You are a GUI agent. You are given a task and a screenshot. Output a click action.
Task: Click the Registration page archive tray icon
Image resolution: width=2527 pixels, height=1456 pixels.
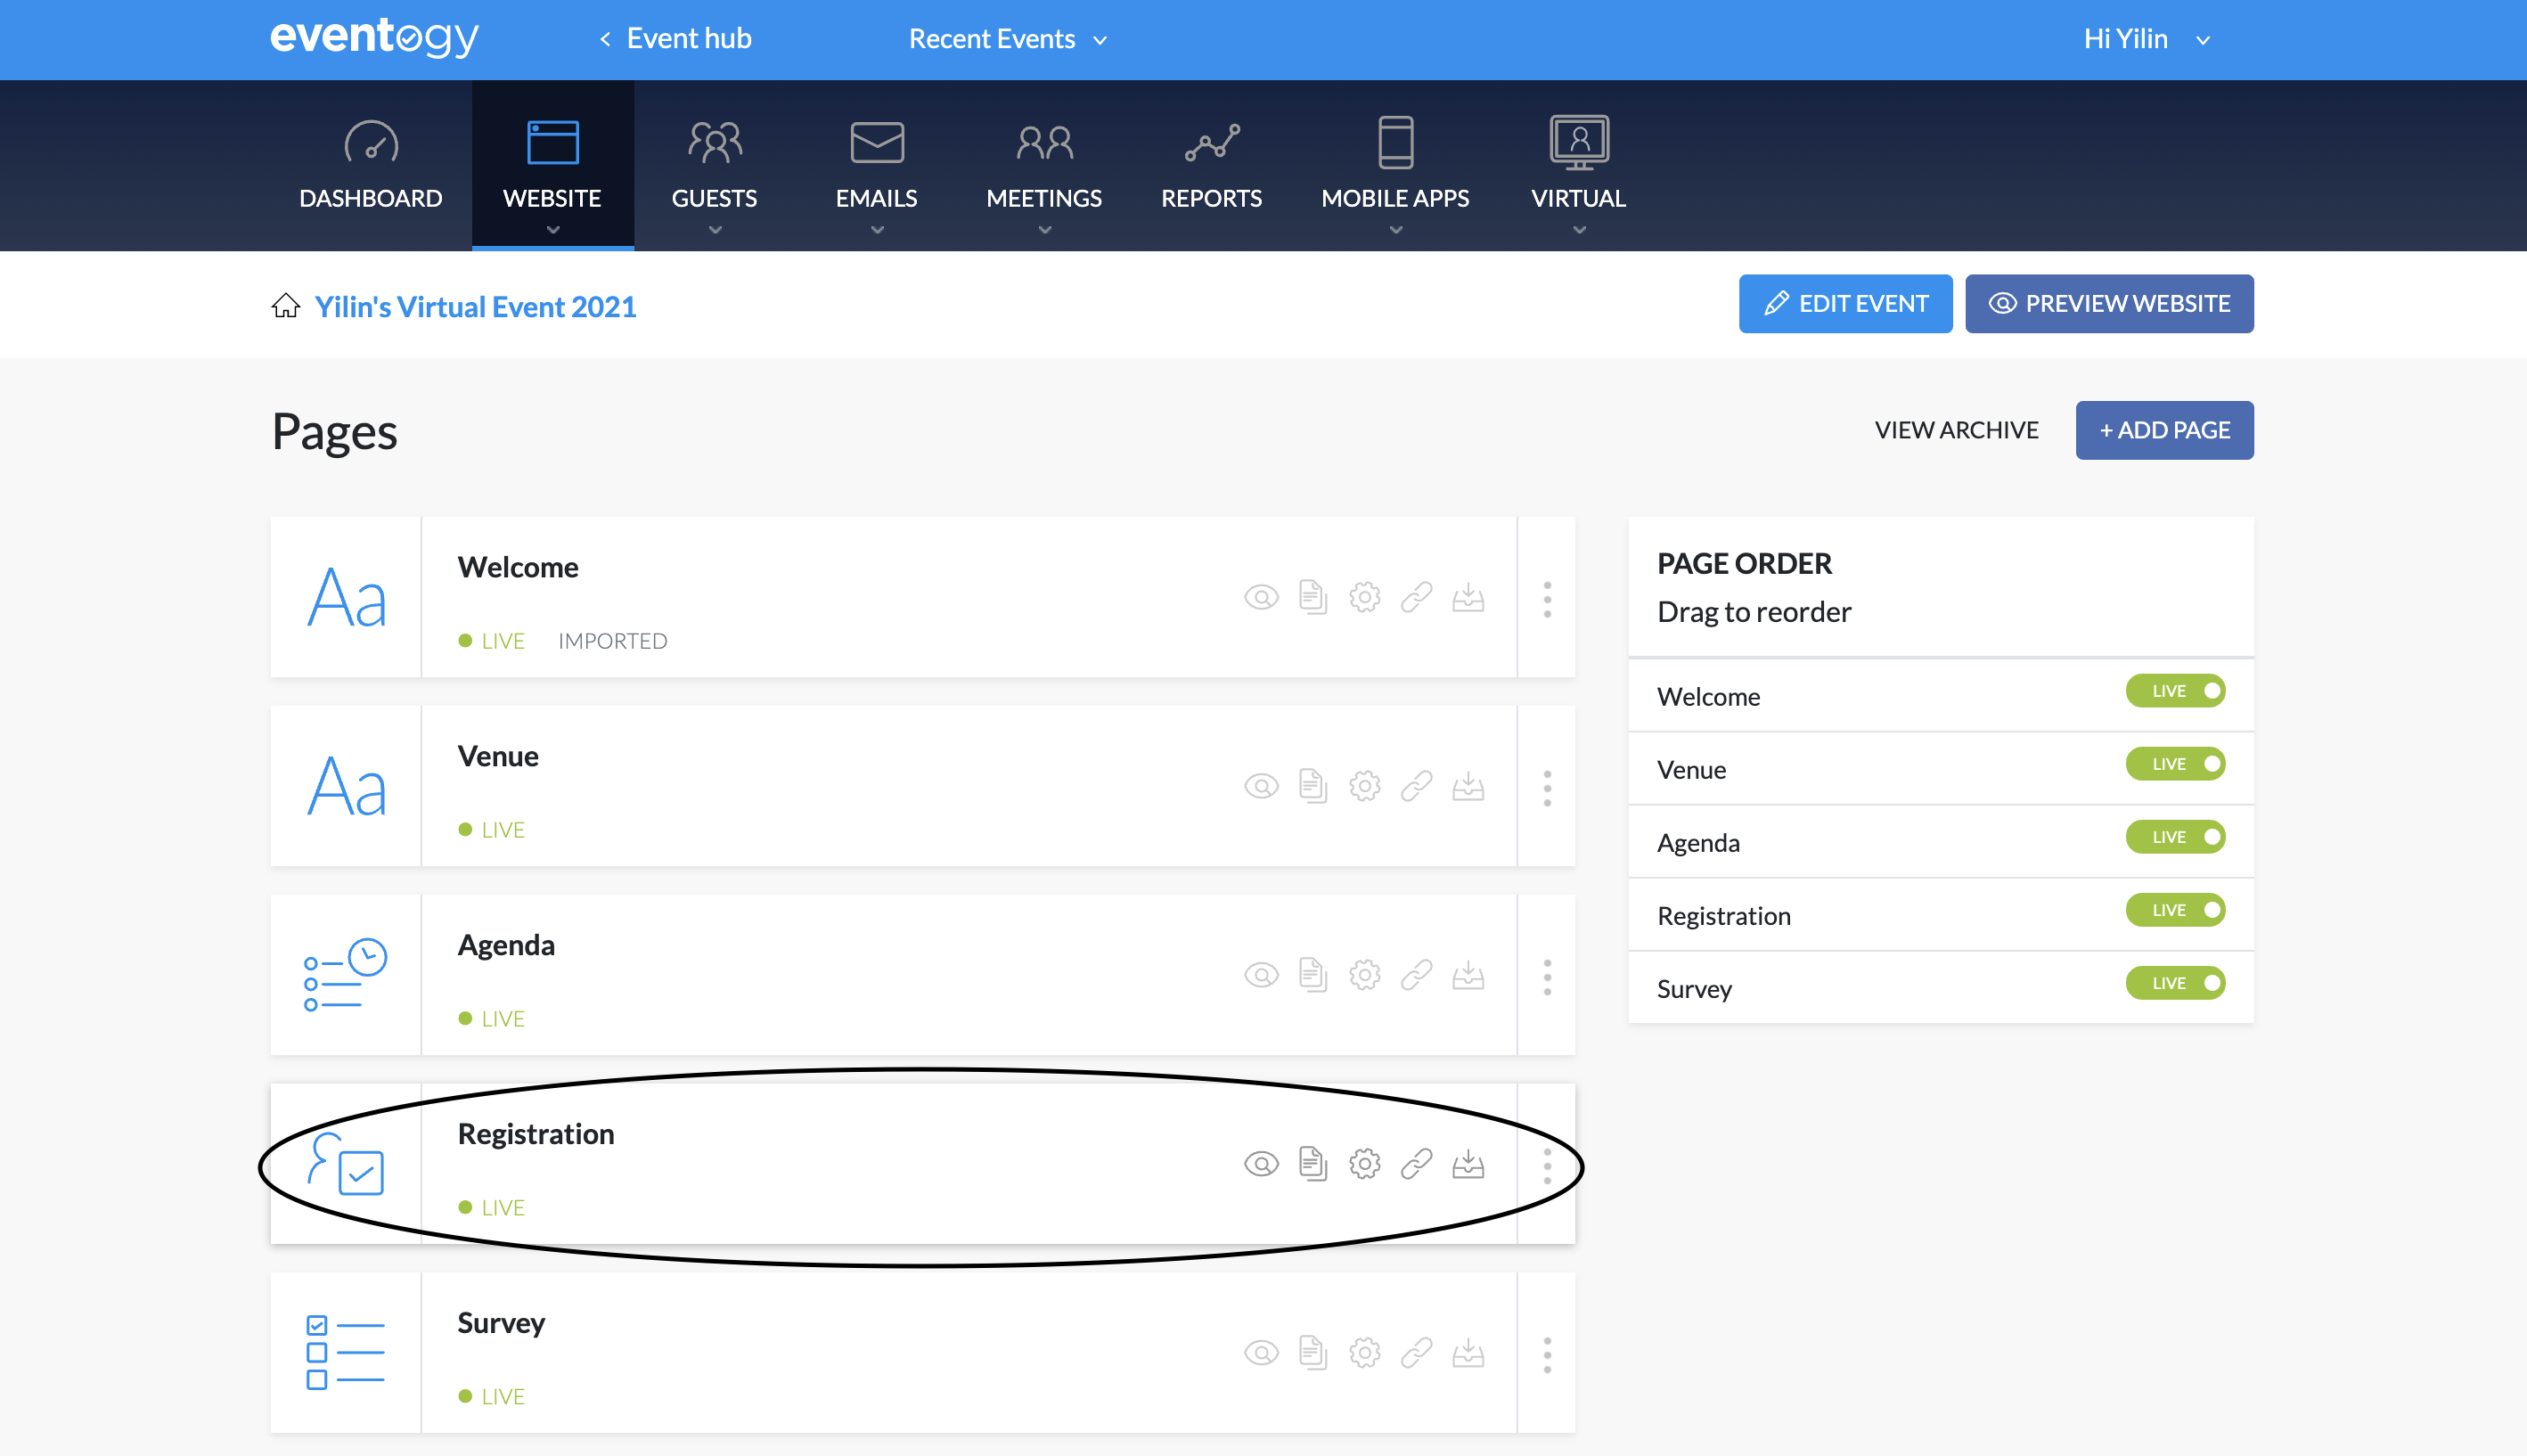pos(1468,1164)
